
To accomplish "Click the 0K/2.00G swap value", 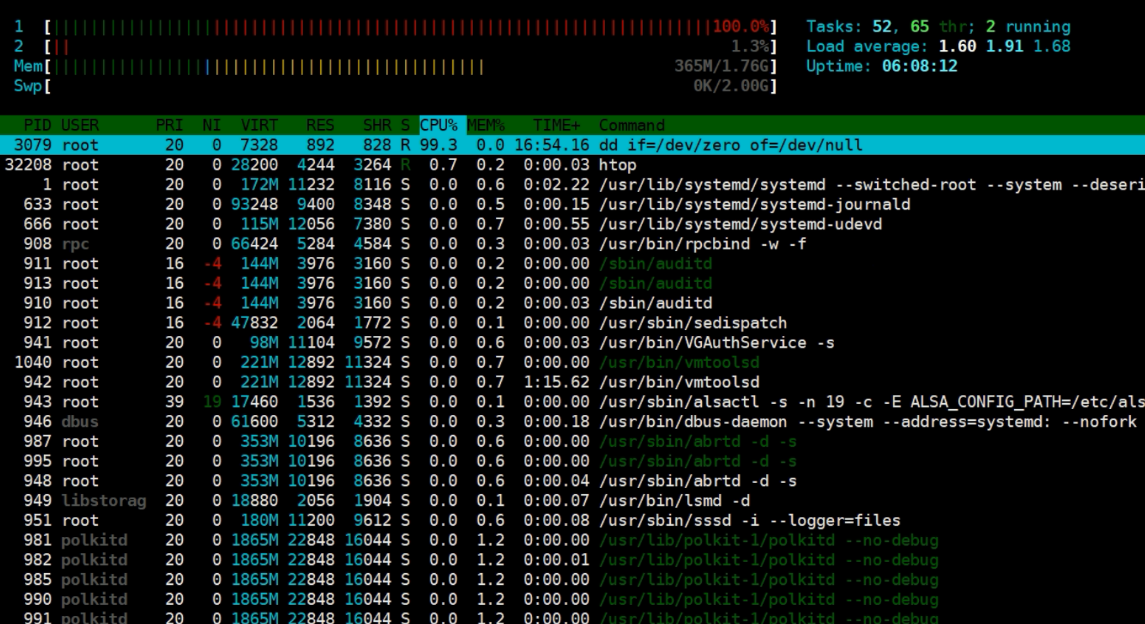I will (x=731, y=86).
